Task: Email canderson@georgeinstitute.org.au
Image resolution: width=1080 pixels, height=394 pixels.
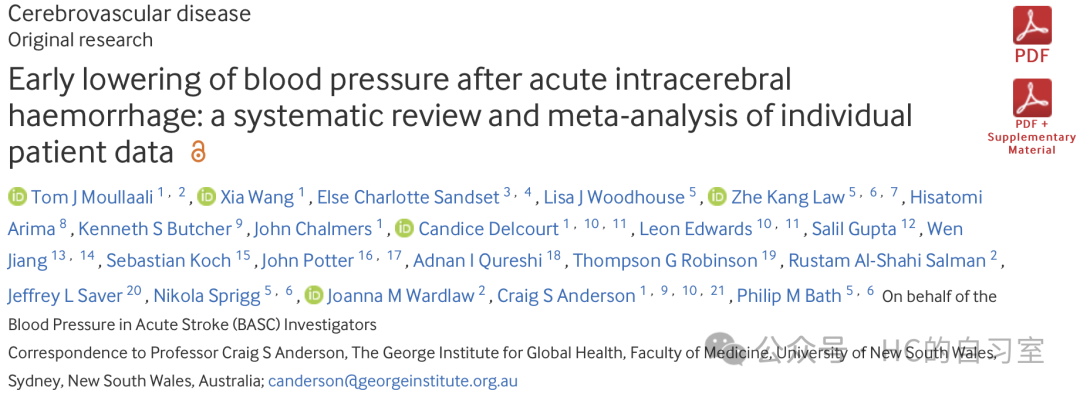Action: pyautogui.click(x=393, y=380)
